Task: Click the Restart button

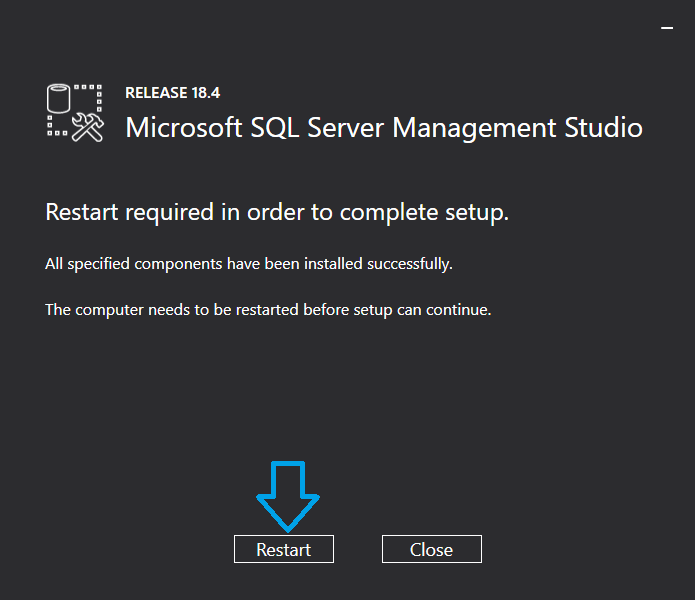Action: tap(283, 549)
